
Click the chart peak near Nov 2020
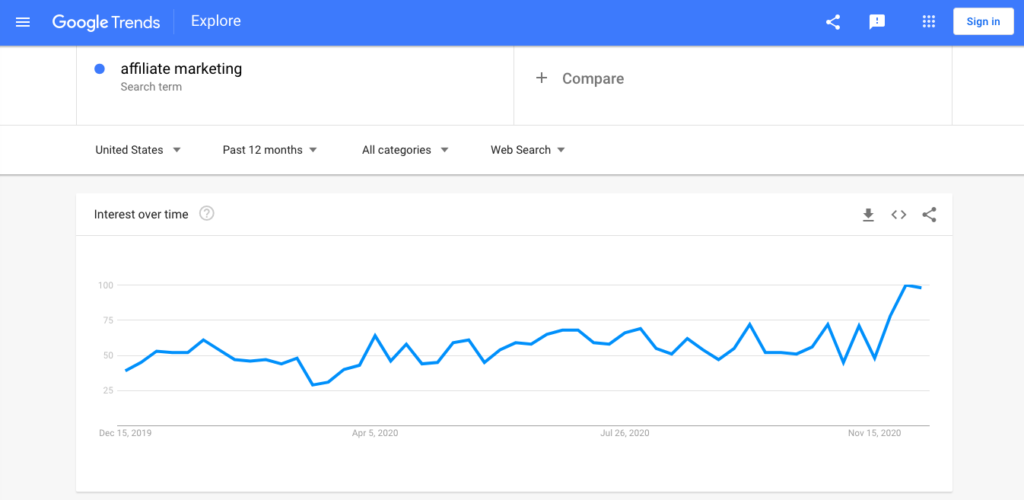coord(907,286)
